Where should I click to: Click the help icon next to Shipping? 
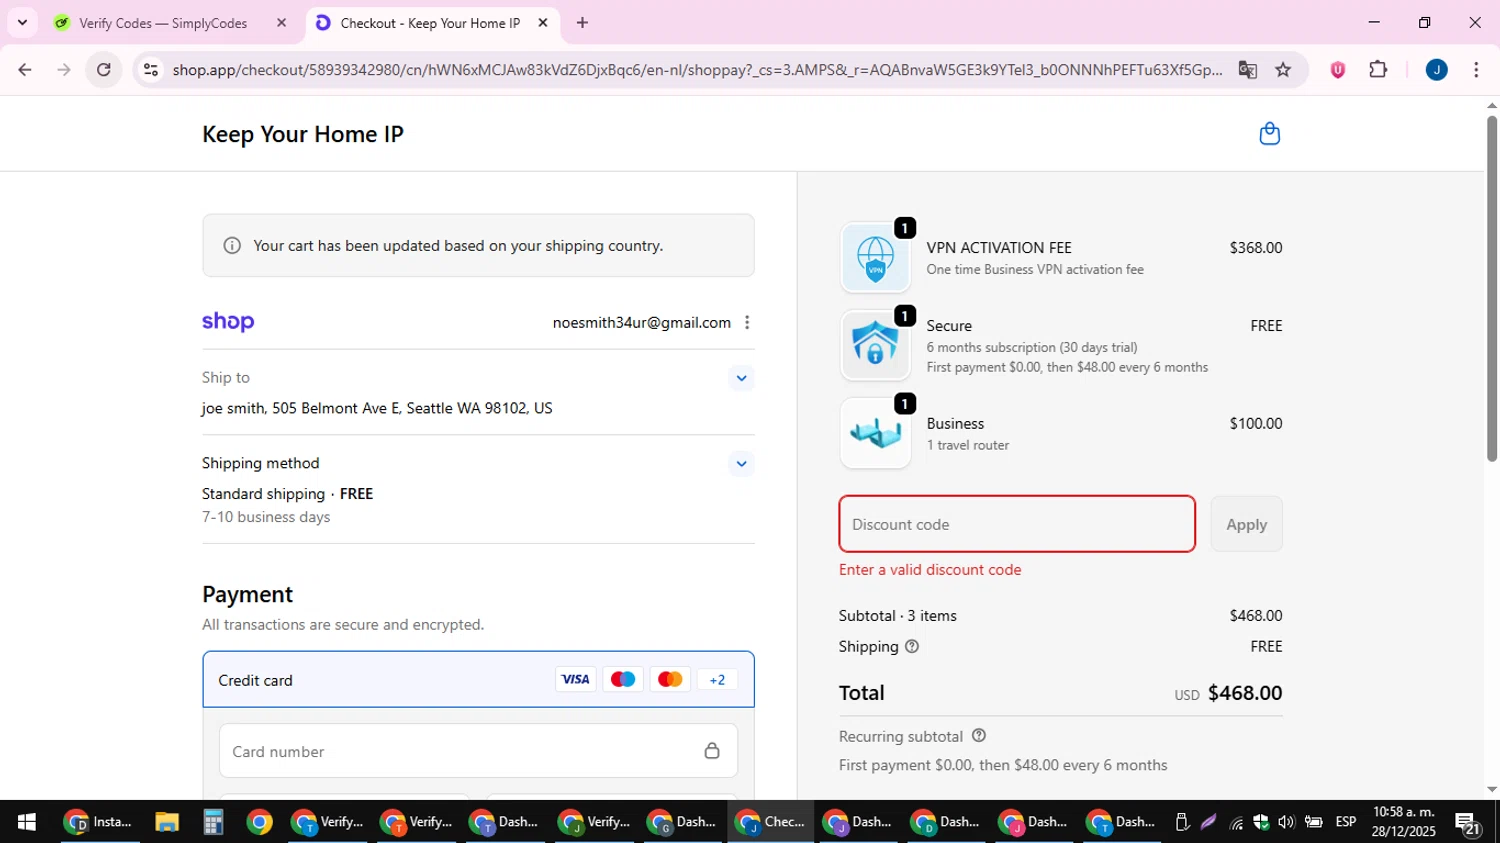(912, 646)
